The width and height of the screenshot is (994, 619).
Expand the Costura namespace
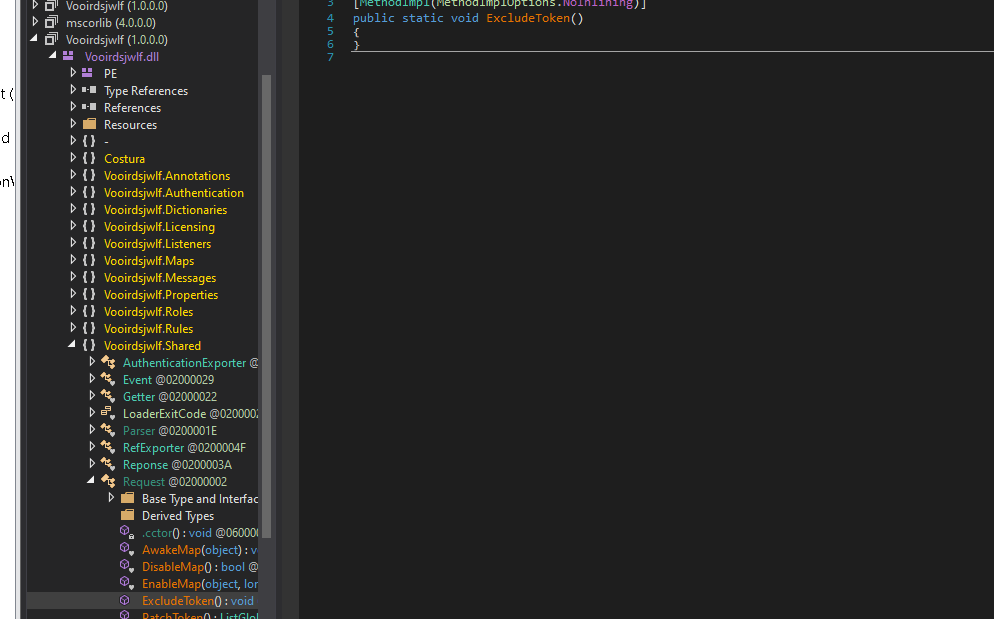pos(73,157)
